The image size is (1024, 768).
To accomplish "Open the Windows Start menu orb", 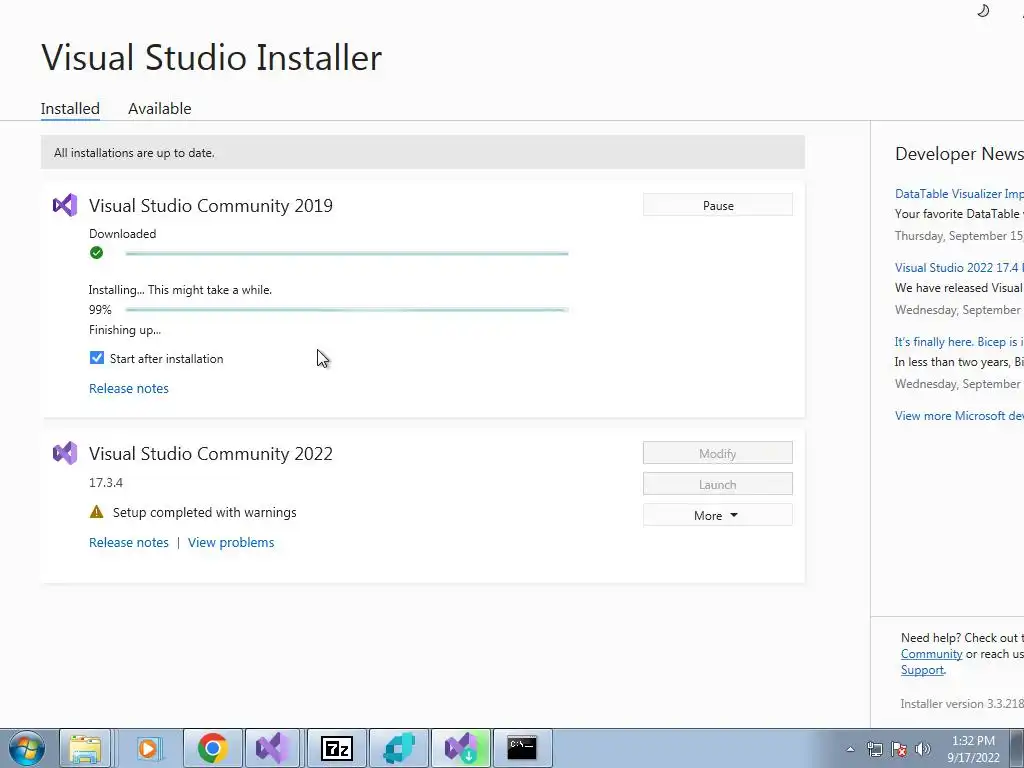I will coord(27,748).
